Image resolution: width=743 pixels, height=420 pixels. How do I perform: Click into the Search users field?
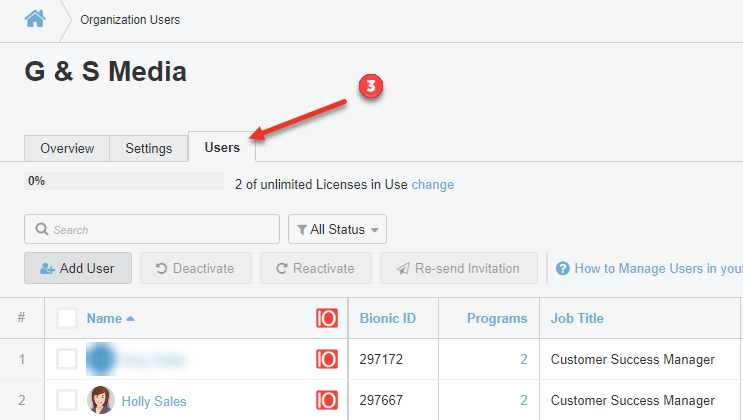pos(152,229)
